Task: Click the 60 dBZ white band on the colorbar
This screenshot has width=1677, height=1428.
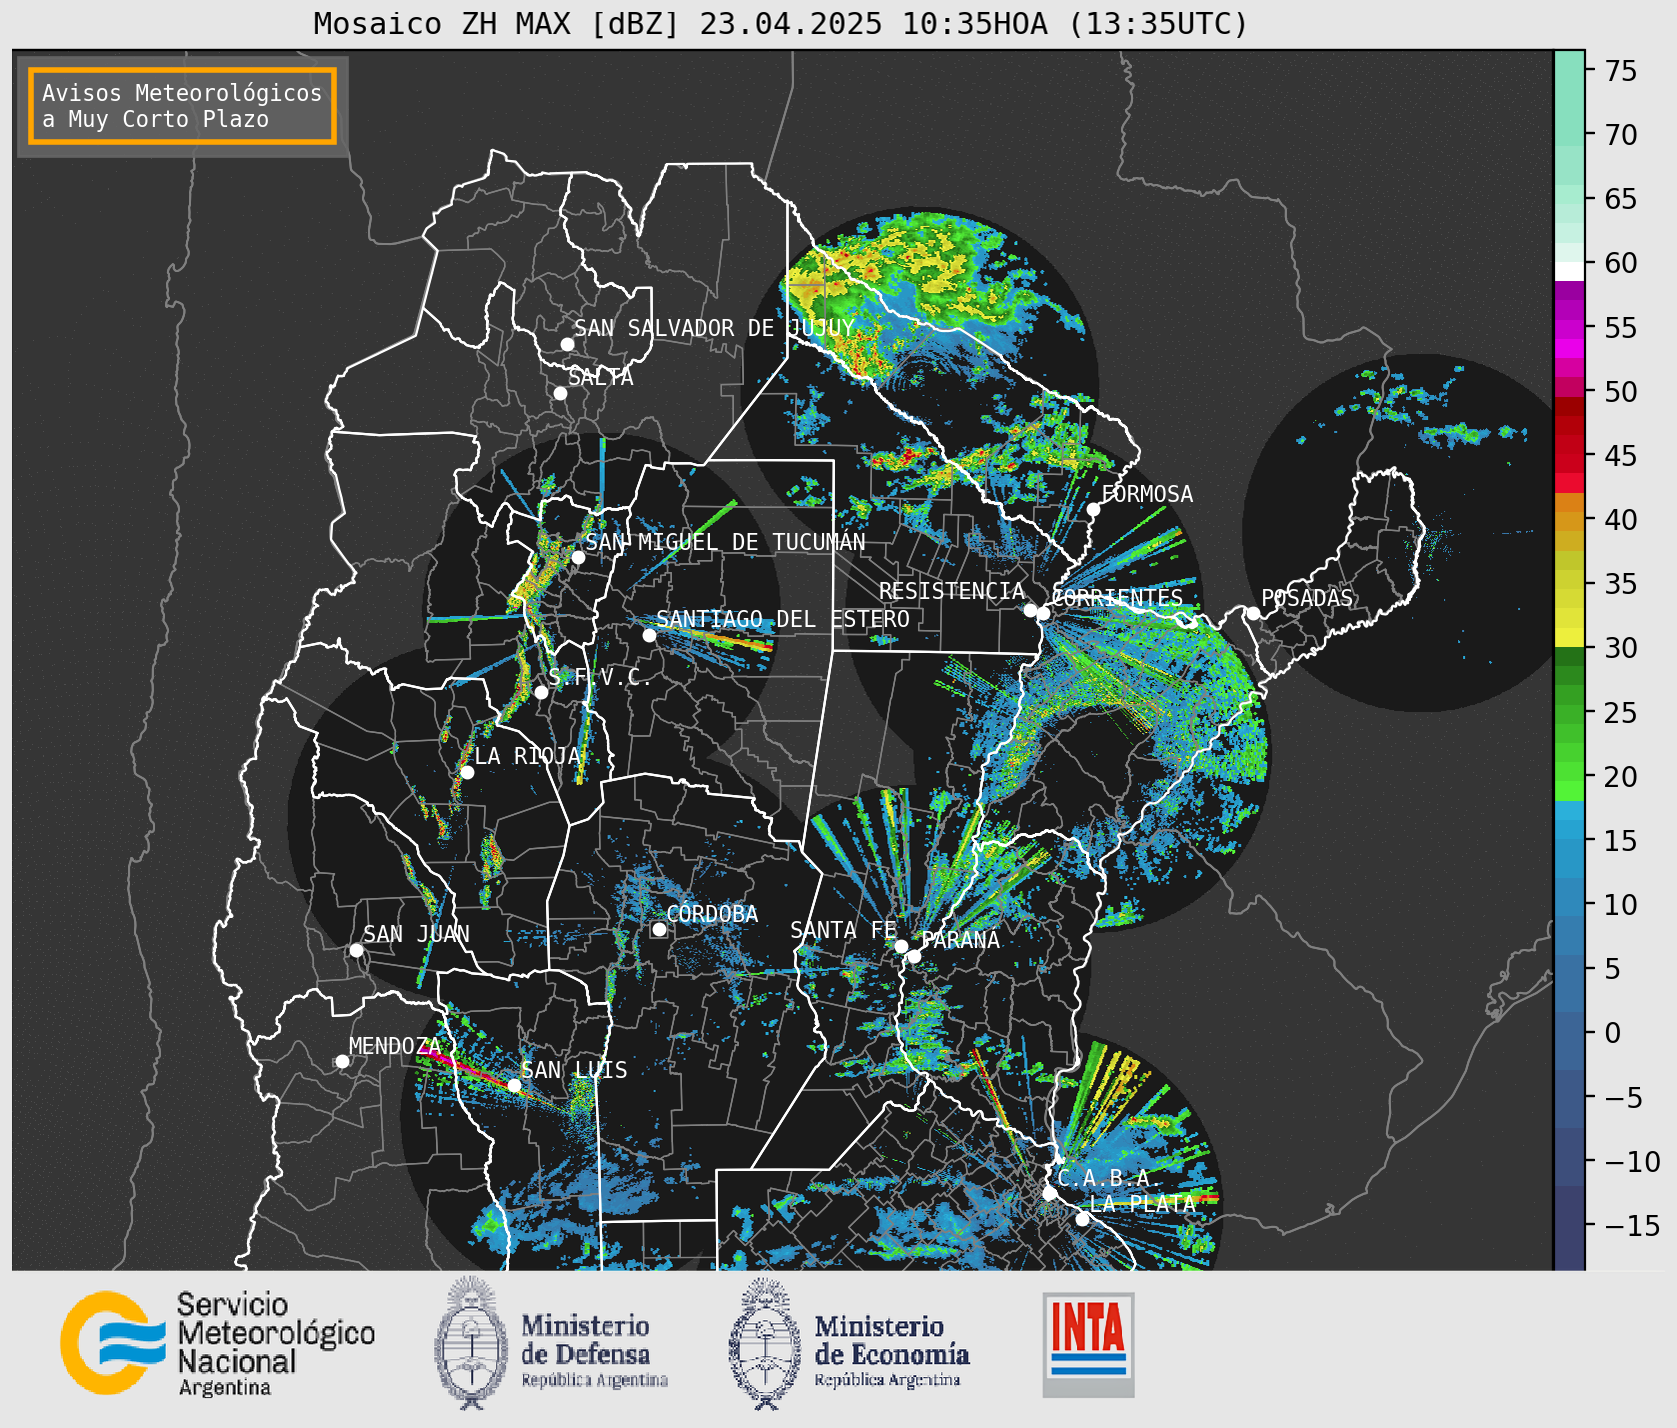Action: pyautogui.click(x=1569, y=270)
